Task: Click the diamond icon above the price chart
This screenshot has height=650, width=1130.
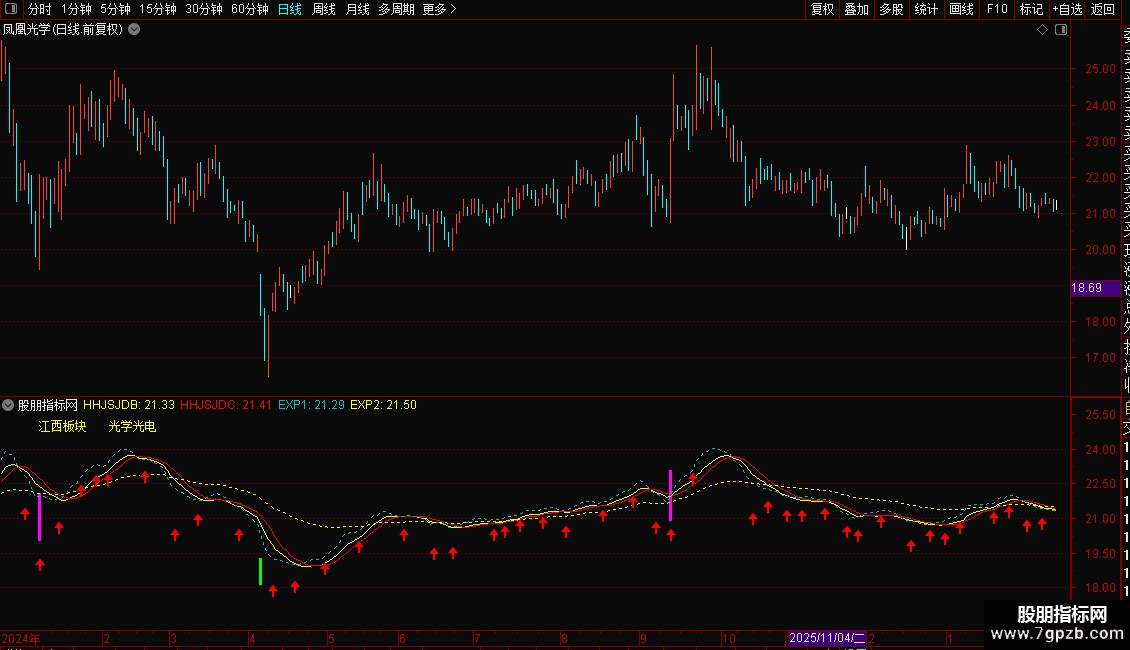Action: (1042, 30)
